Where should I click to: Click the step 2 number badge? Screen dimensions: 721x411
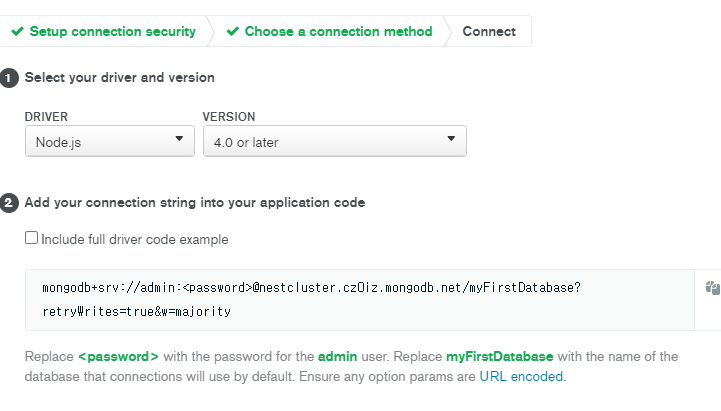point(9,203)
